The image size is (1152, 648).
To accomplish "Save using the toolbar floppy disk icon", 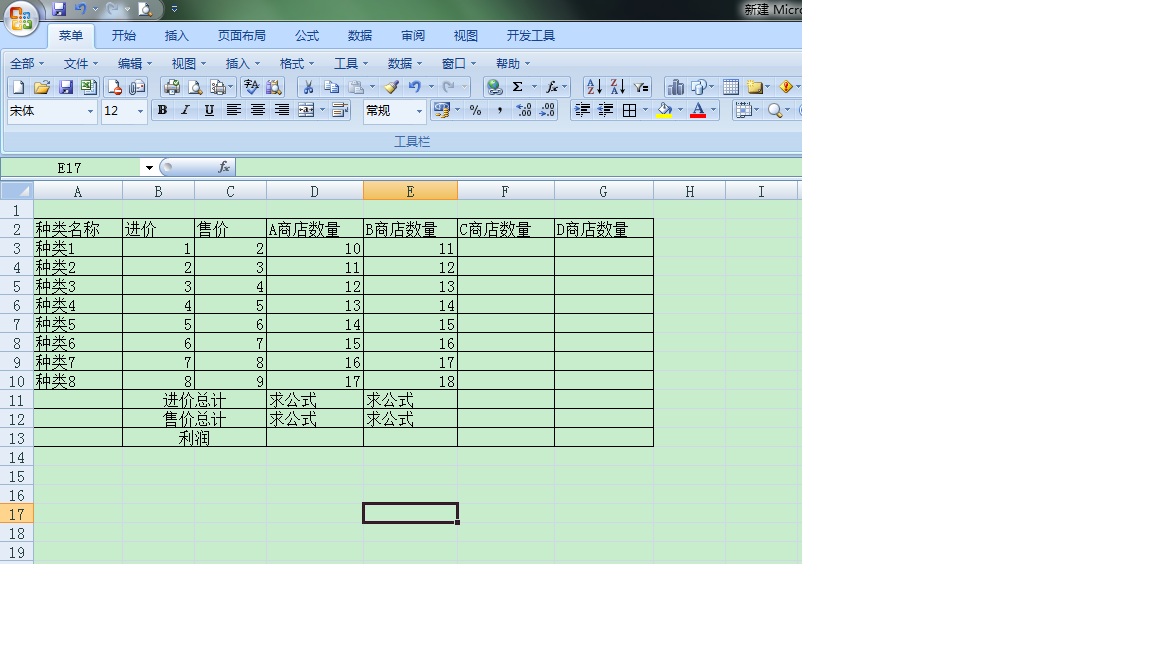I will 65,87.
